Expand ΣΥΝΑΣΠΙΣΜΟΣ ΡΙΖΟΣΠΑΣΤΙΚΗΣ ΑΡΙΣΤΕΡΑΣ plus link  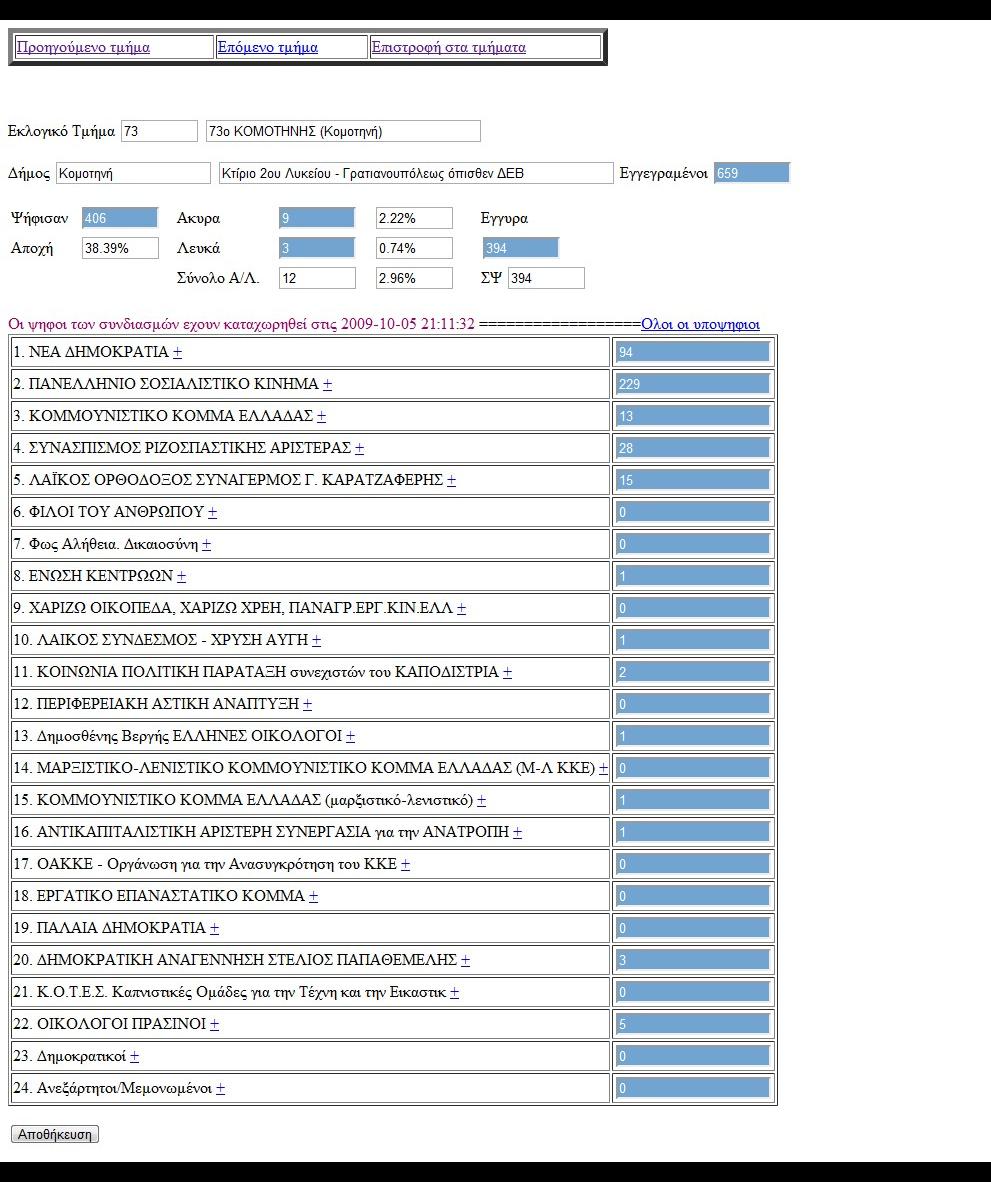[359, 449]
